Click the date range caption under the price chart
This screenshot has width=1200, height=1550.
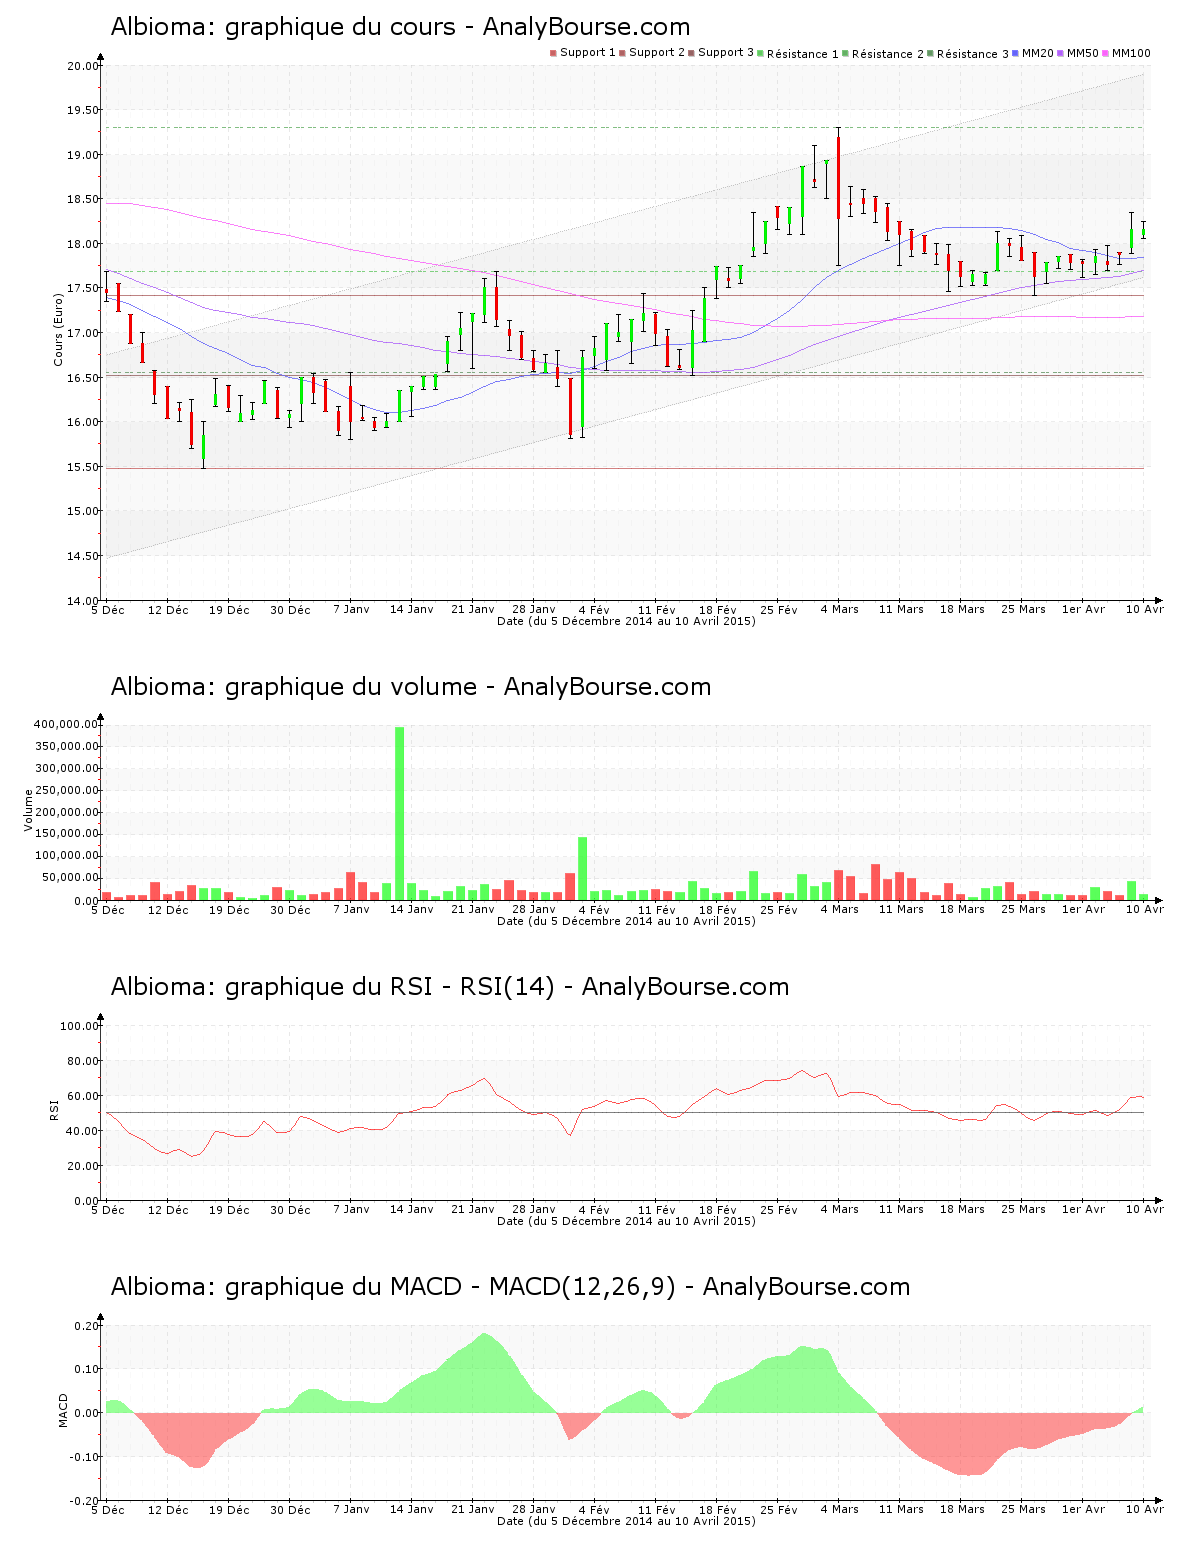626,621
